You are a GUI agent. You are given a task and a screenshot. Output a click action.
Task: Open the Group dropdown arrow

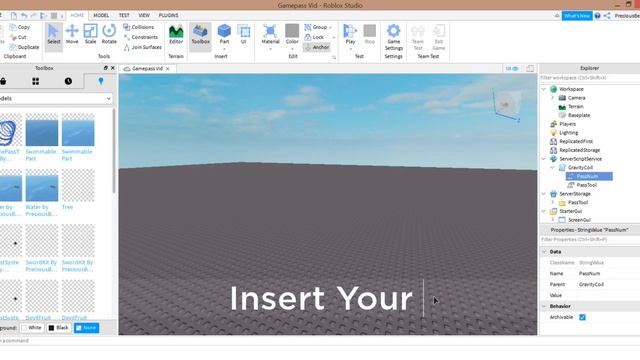[330, 27]
